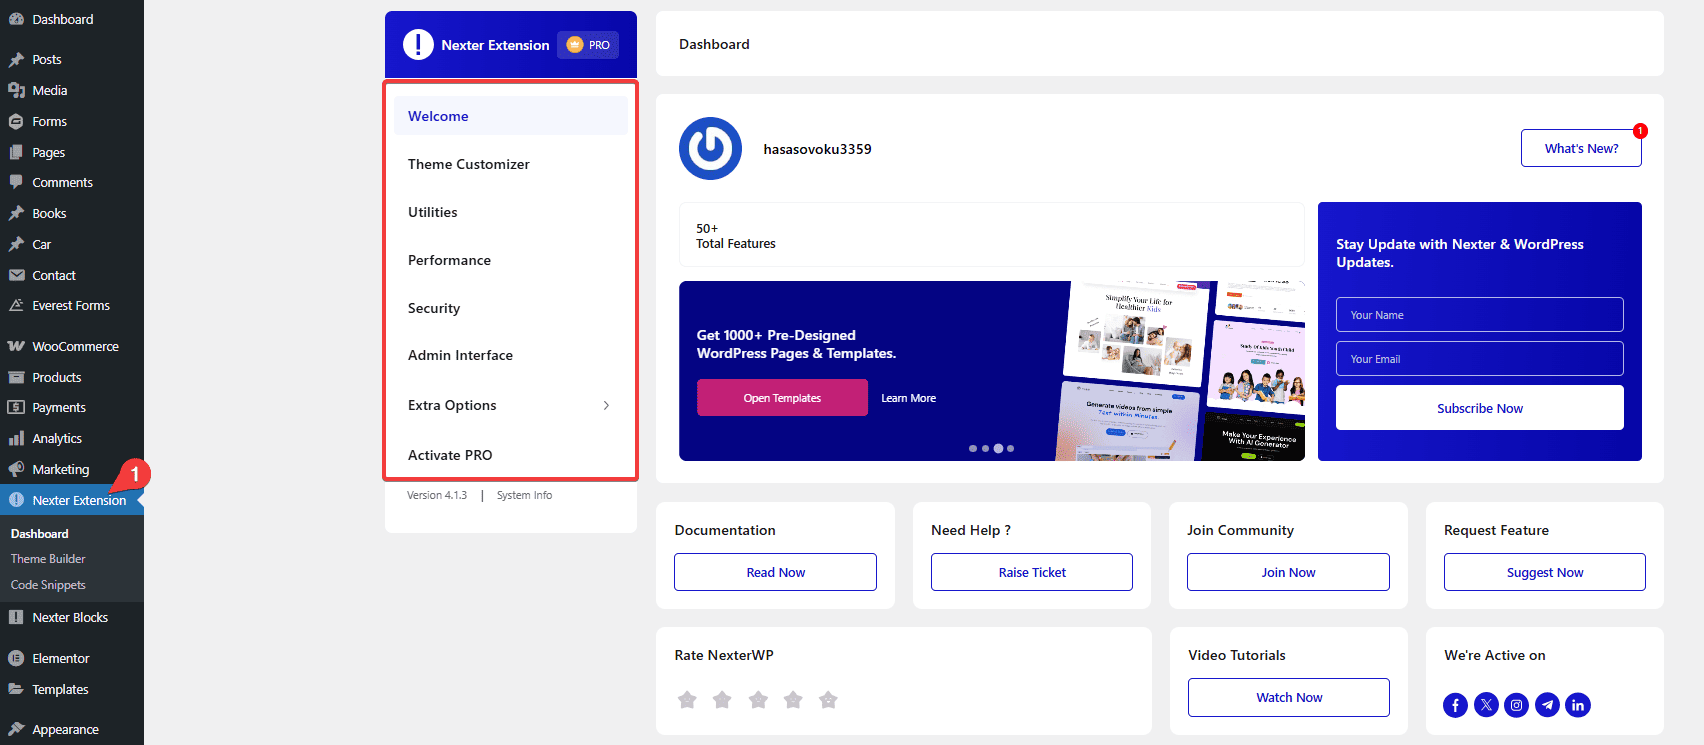Open the What's New button
The height and width of the screenshot is (745, 1704).
1580,148
